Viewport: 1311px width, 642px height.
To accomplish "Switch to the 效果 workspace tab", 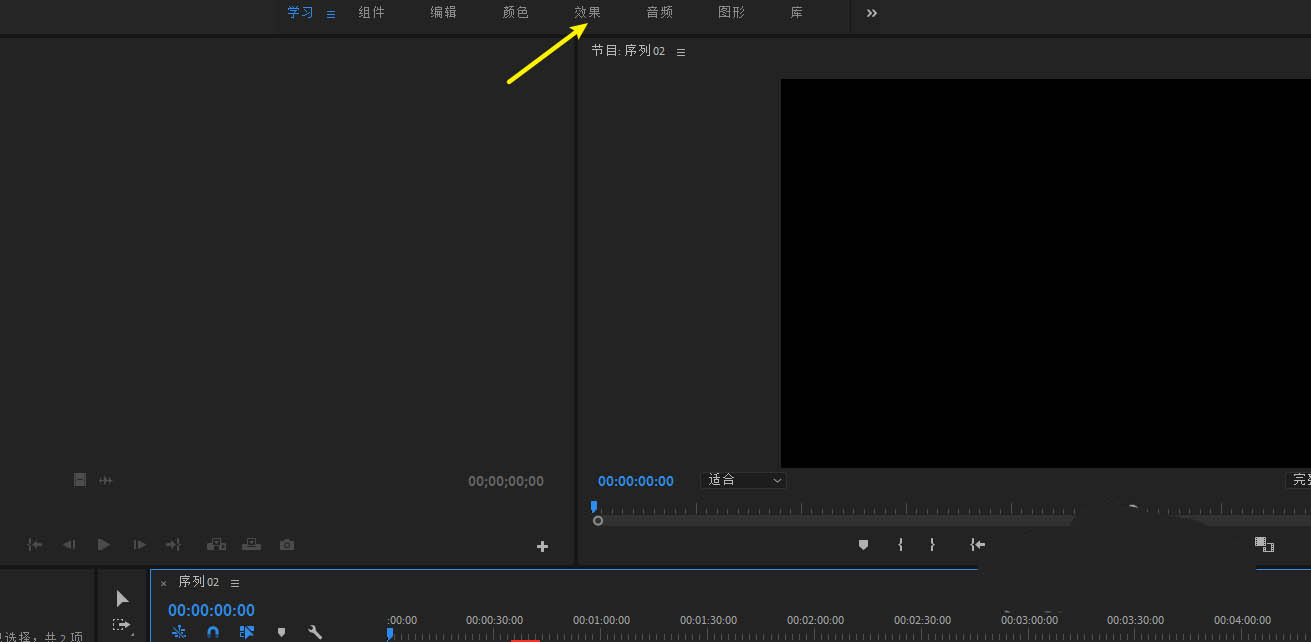I will point(588,13).
